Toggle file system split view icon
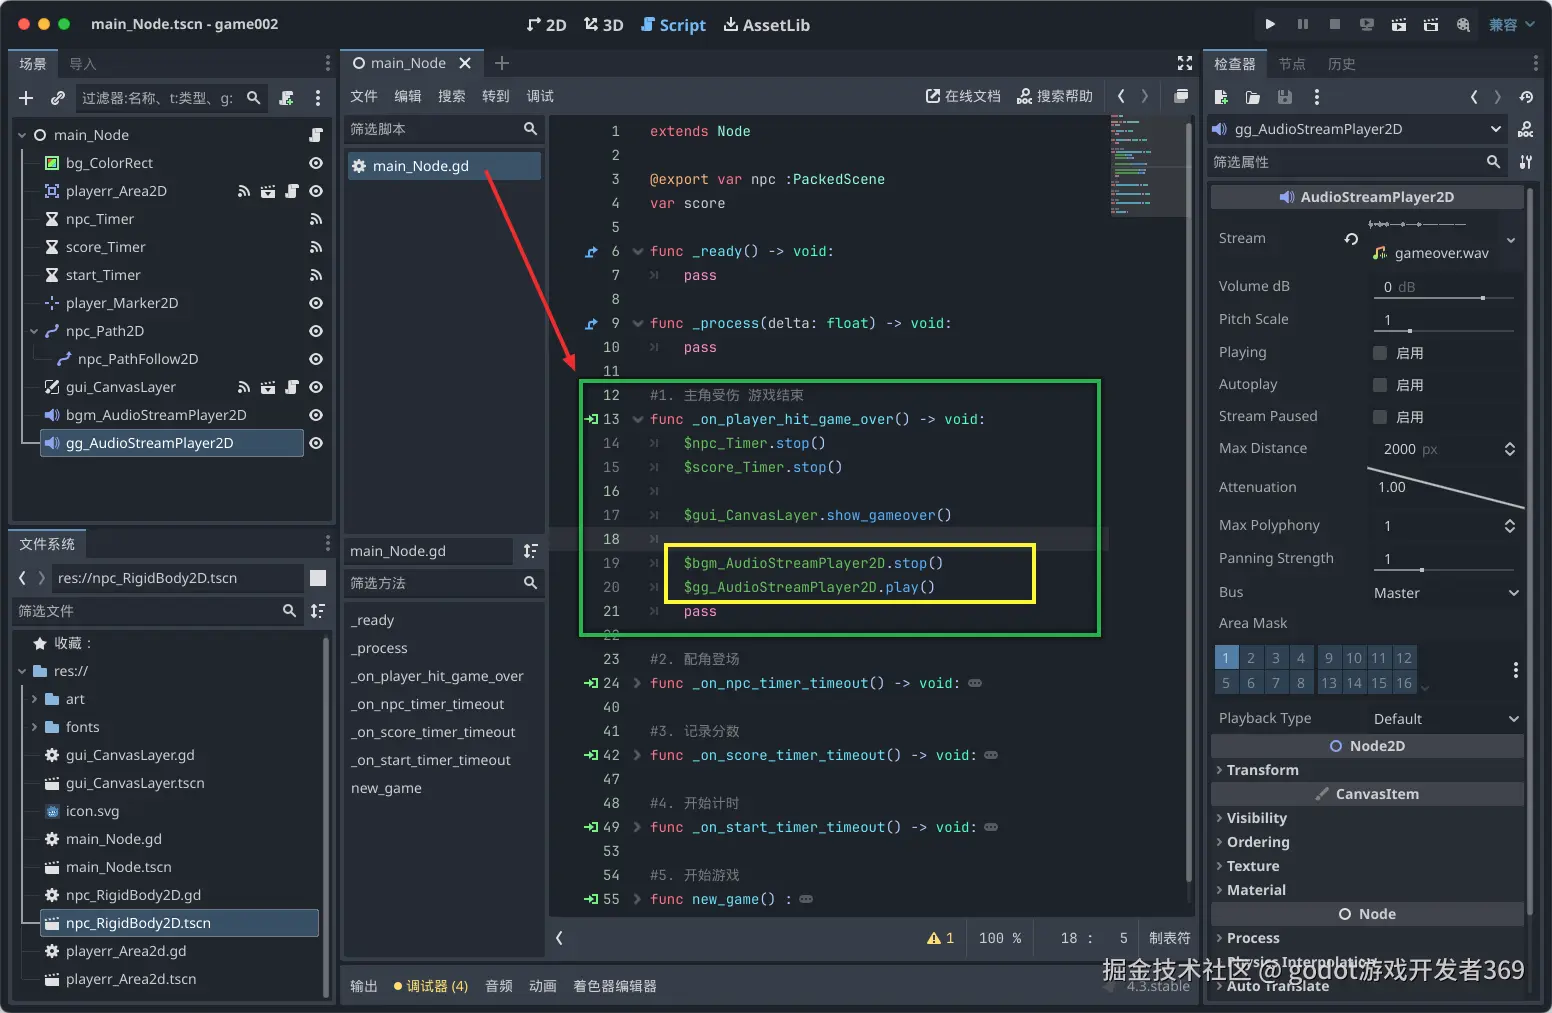The width and height of the screenshot is (1552, 1013). pos(318,578)
